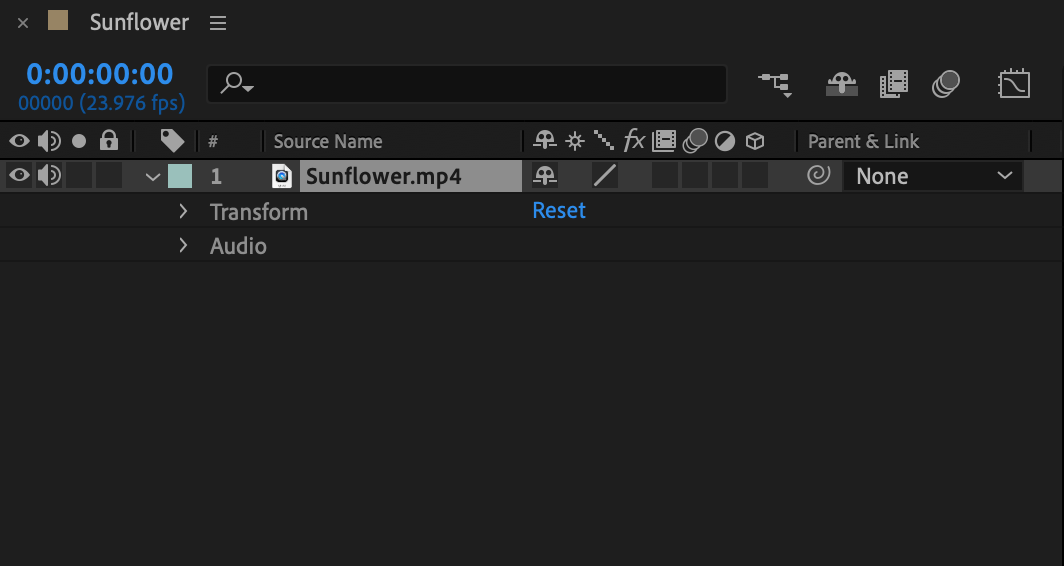Mute audio of the Sunflower.mp4 layer

tap(49, 176)
